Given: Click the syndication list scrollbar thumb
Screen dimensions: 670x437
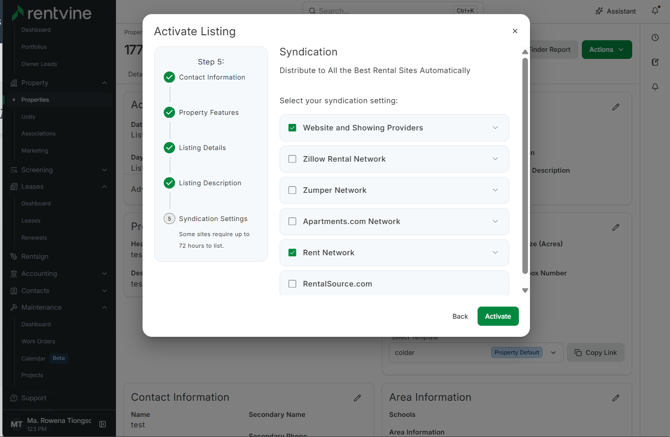Looking at the screenshot, I should (525, 166).
